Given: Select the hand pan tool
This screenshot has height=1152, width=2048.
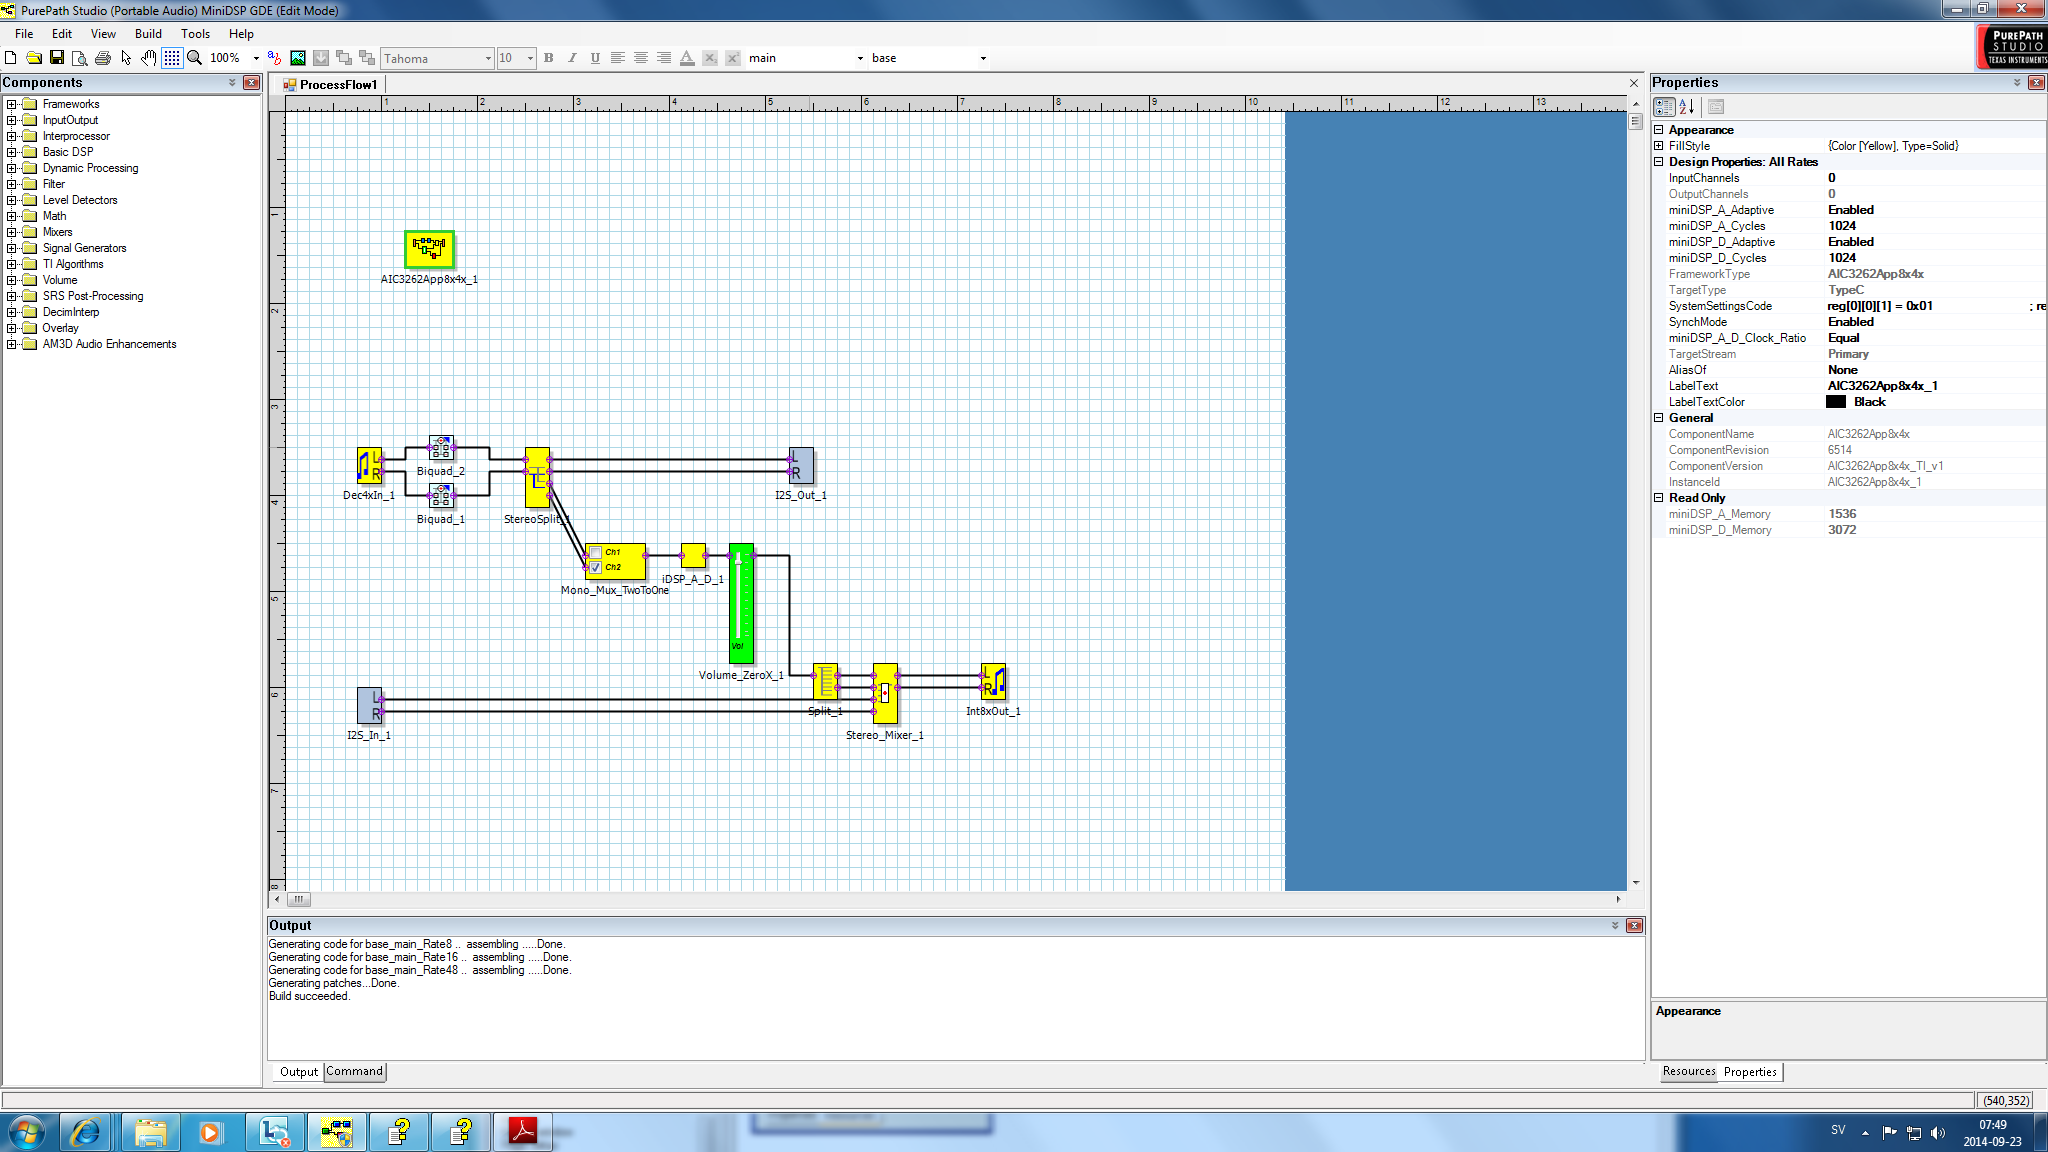Looking at the screenshot, I should coord(149,58).
